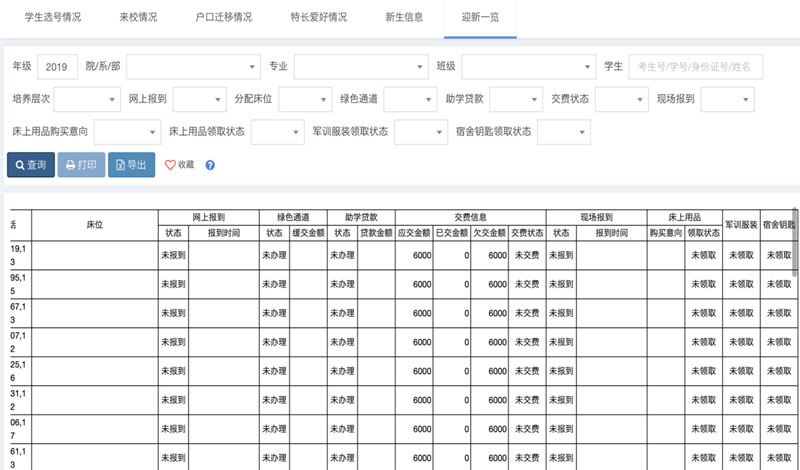Export results with the 导出 button
This screenshot has width=800, height=470.
132,165
